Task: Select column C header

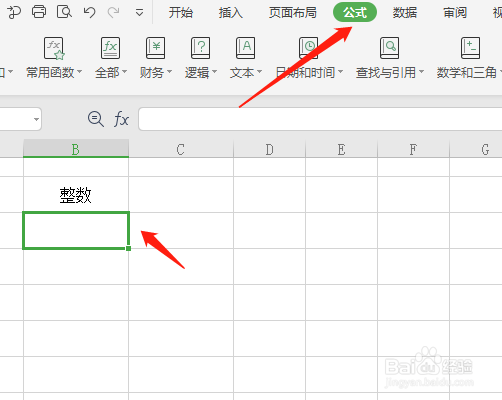Action: point(181,149)
